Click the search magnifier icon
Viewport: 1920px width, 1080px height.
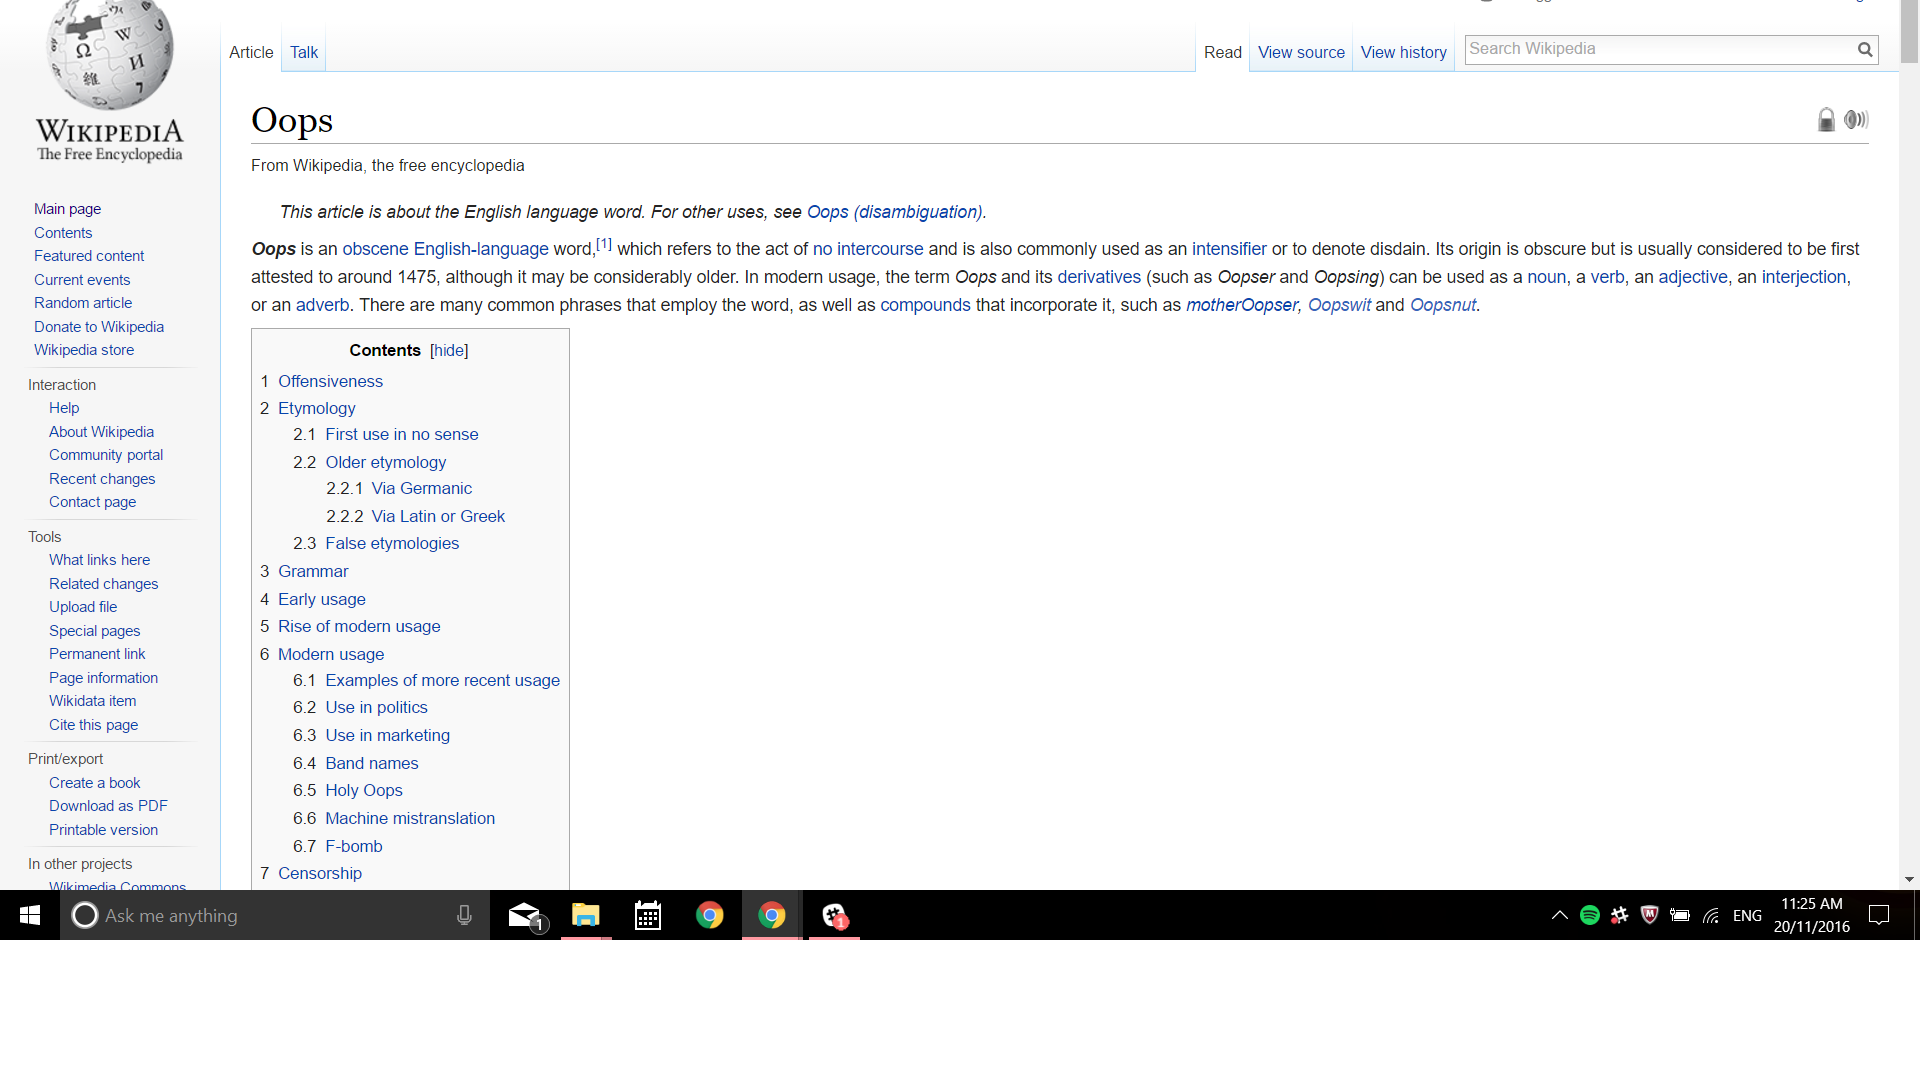point(1865,49)
